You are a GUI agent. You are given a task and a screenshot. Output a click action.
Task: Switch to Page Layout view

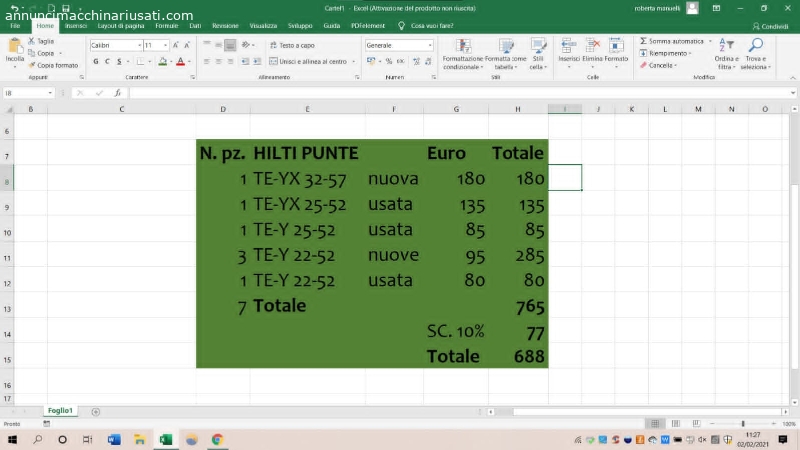click(676, 423)
